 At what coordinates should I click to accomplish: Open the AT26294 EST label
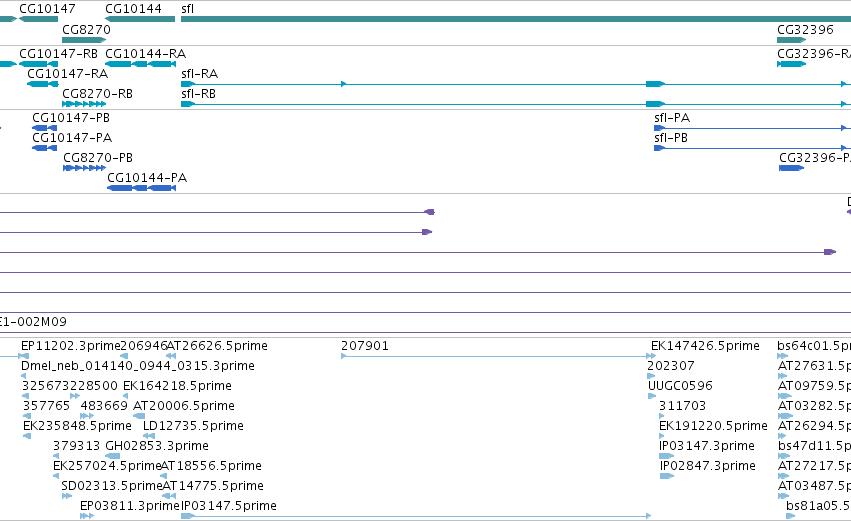click(814, 426)
